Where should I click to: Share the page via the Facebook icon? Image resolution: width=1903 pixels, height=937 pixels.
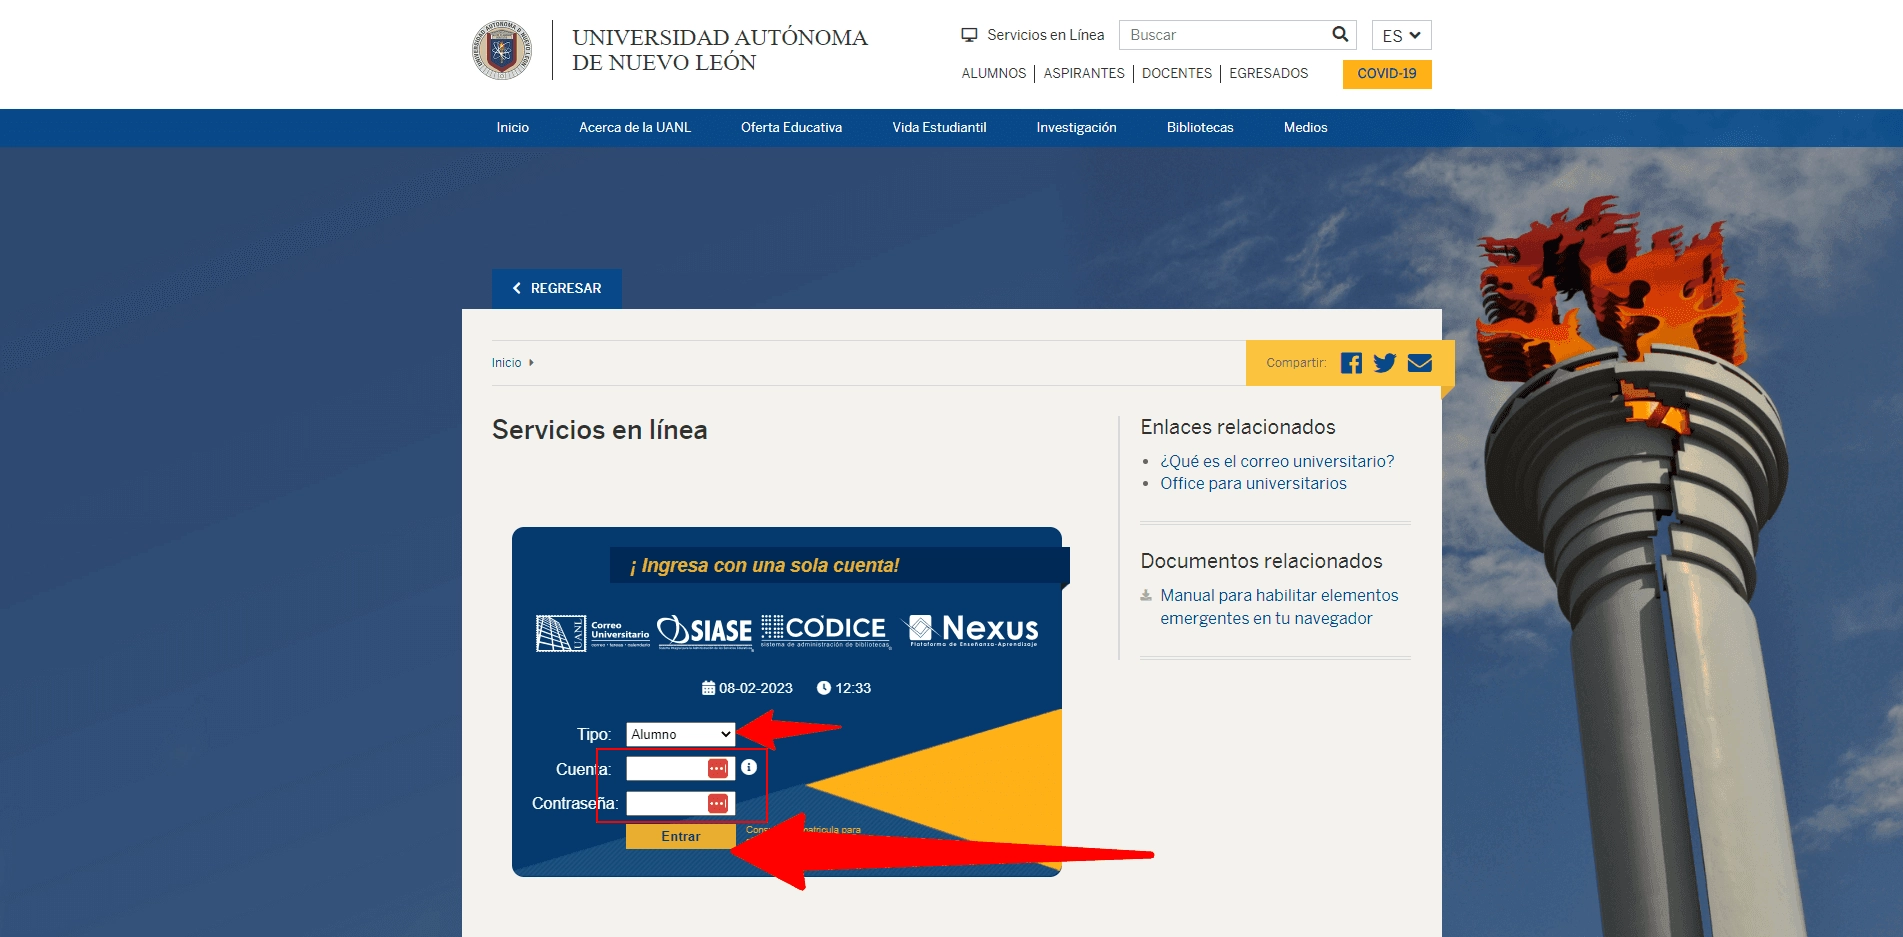point(1351,363)
